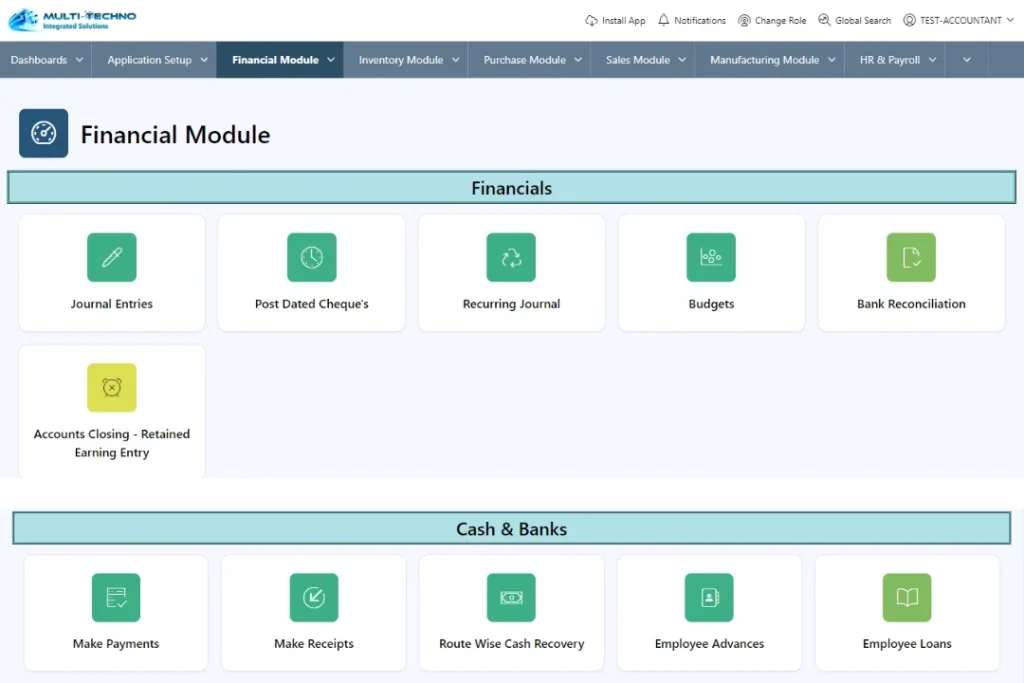Screen dimensions: 1024x683
Task: Expand the overflow chevron after HR & Payroll
Action: (x=966, y=60)
